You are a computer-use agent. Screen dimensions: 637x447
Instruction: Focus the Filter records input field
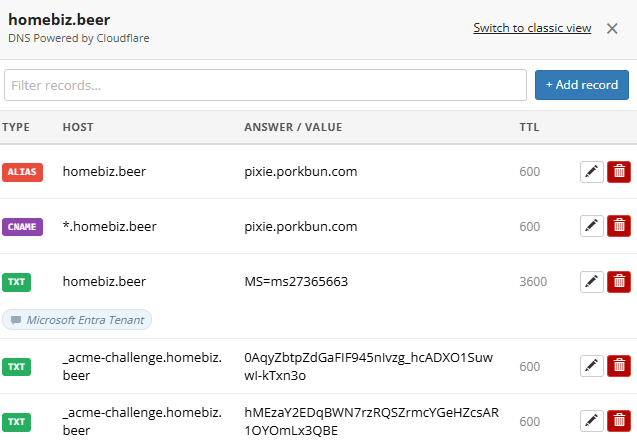click(x=265, y=85)
